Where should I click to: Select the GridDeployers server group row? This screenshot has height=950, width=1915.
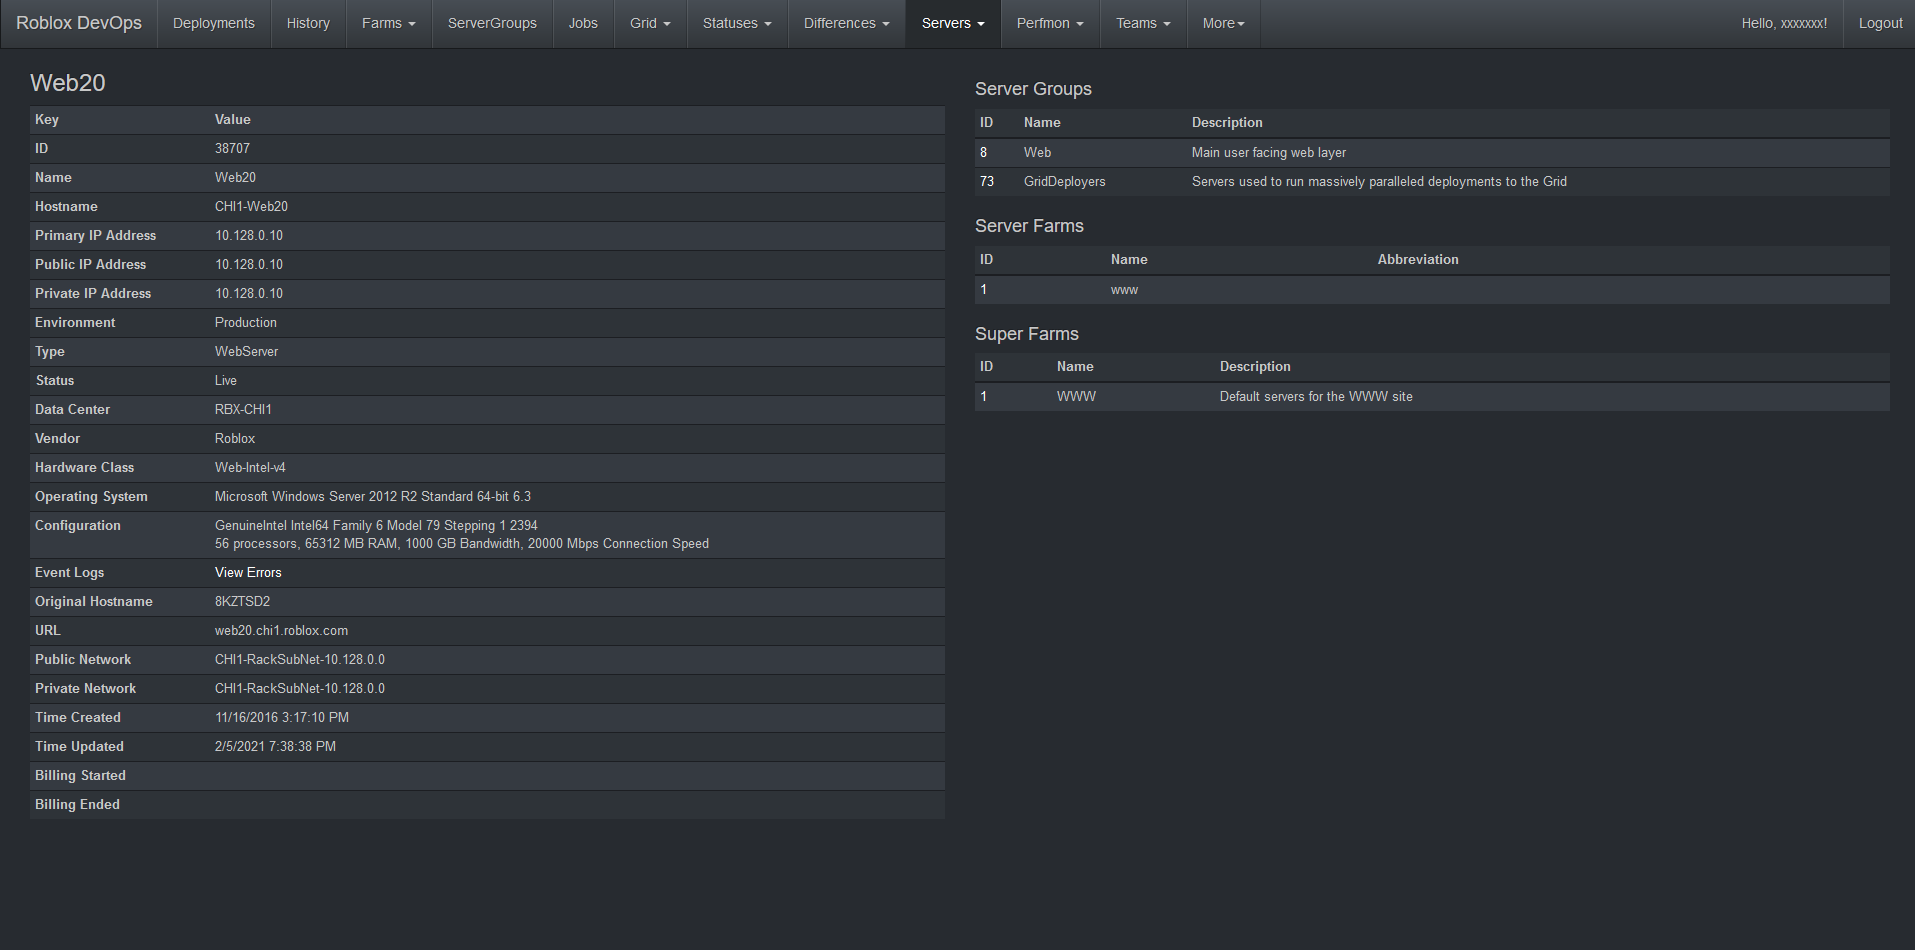click(1064, 182)
